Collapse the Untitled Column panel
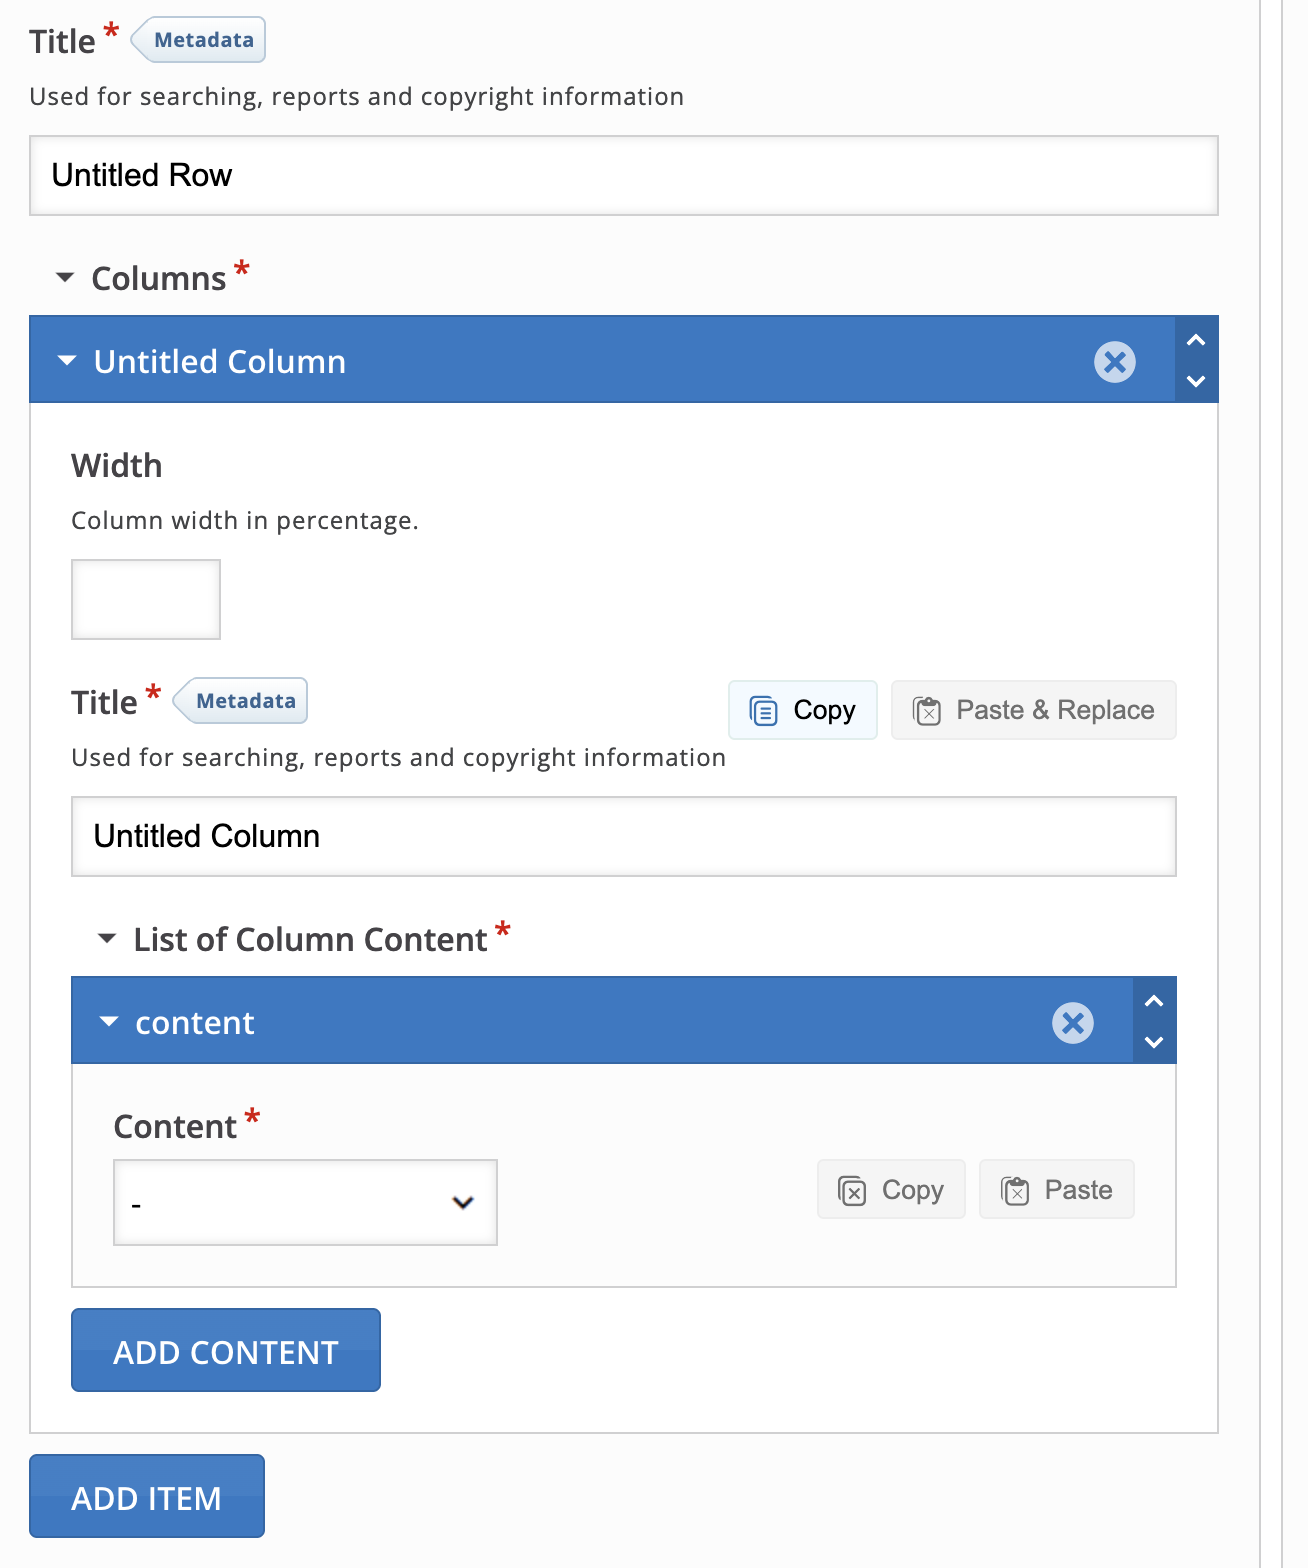This screenshot has height=1568, width=1308. 67,362
